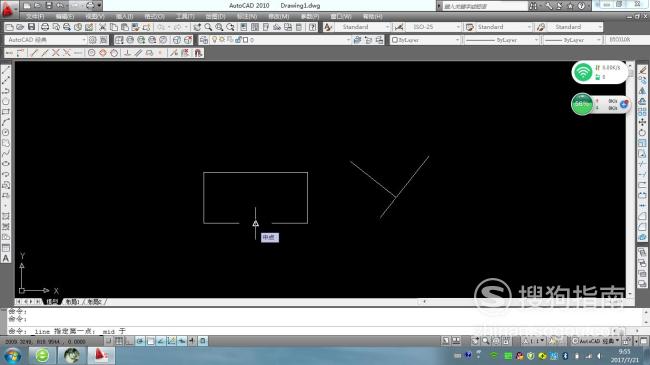Click the current layer color square
The image size is (650, 365).
246,40
